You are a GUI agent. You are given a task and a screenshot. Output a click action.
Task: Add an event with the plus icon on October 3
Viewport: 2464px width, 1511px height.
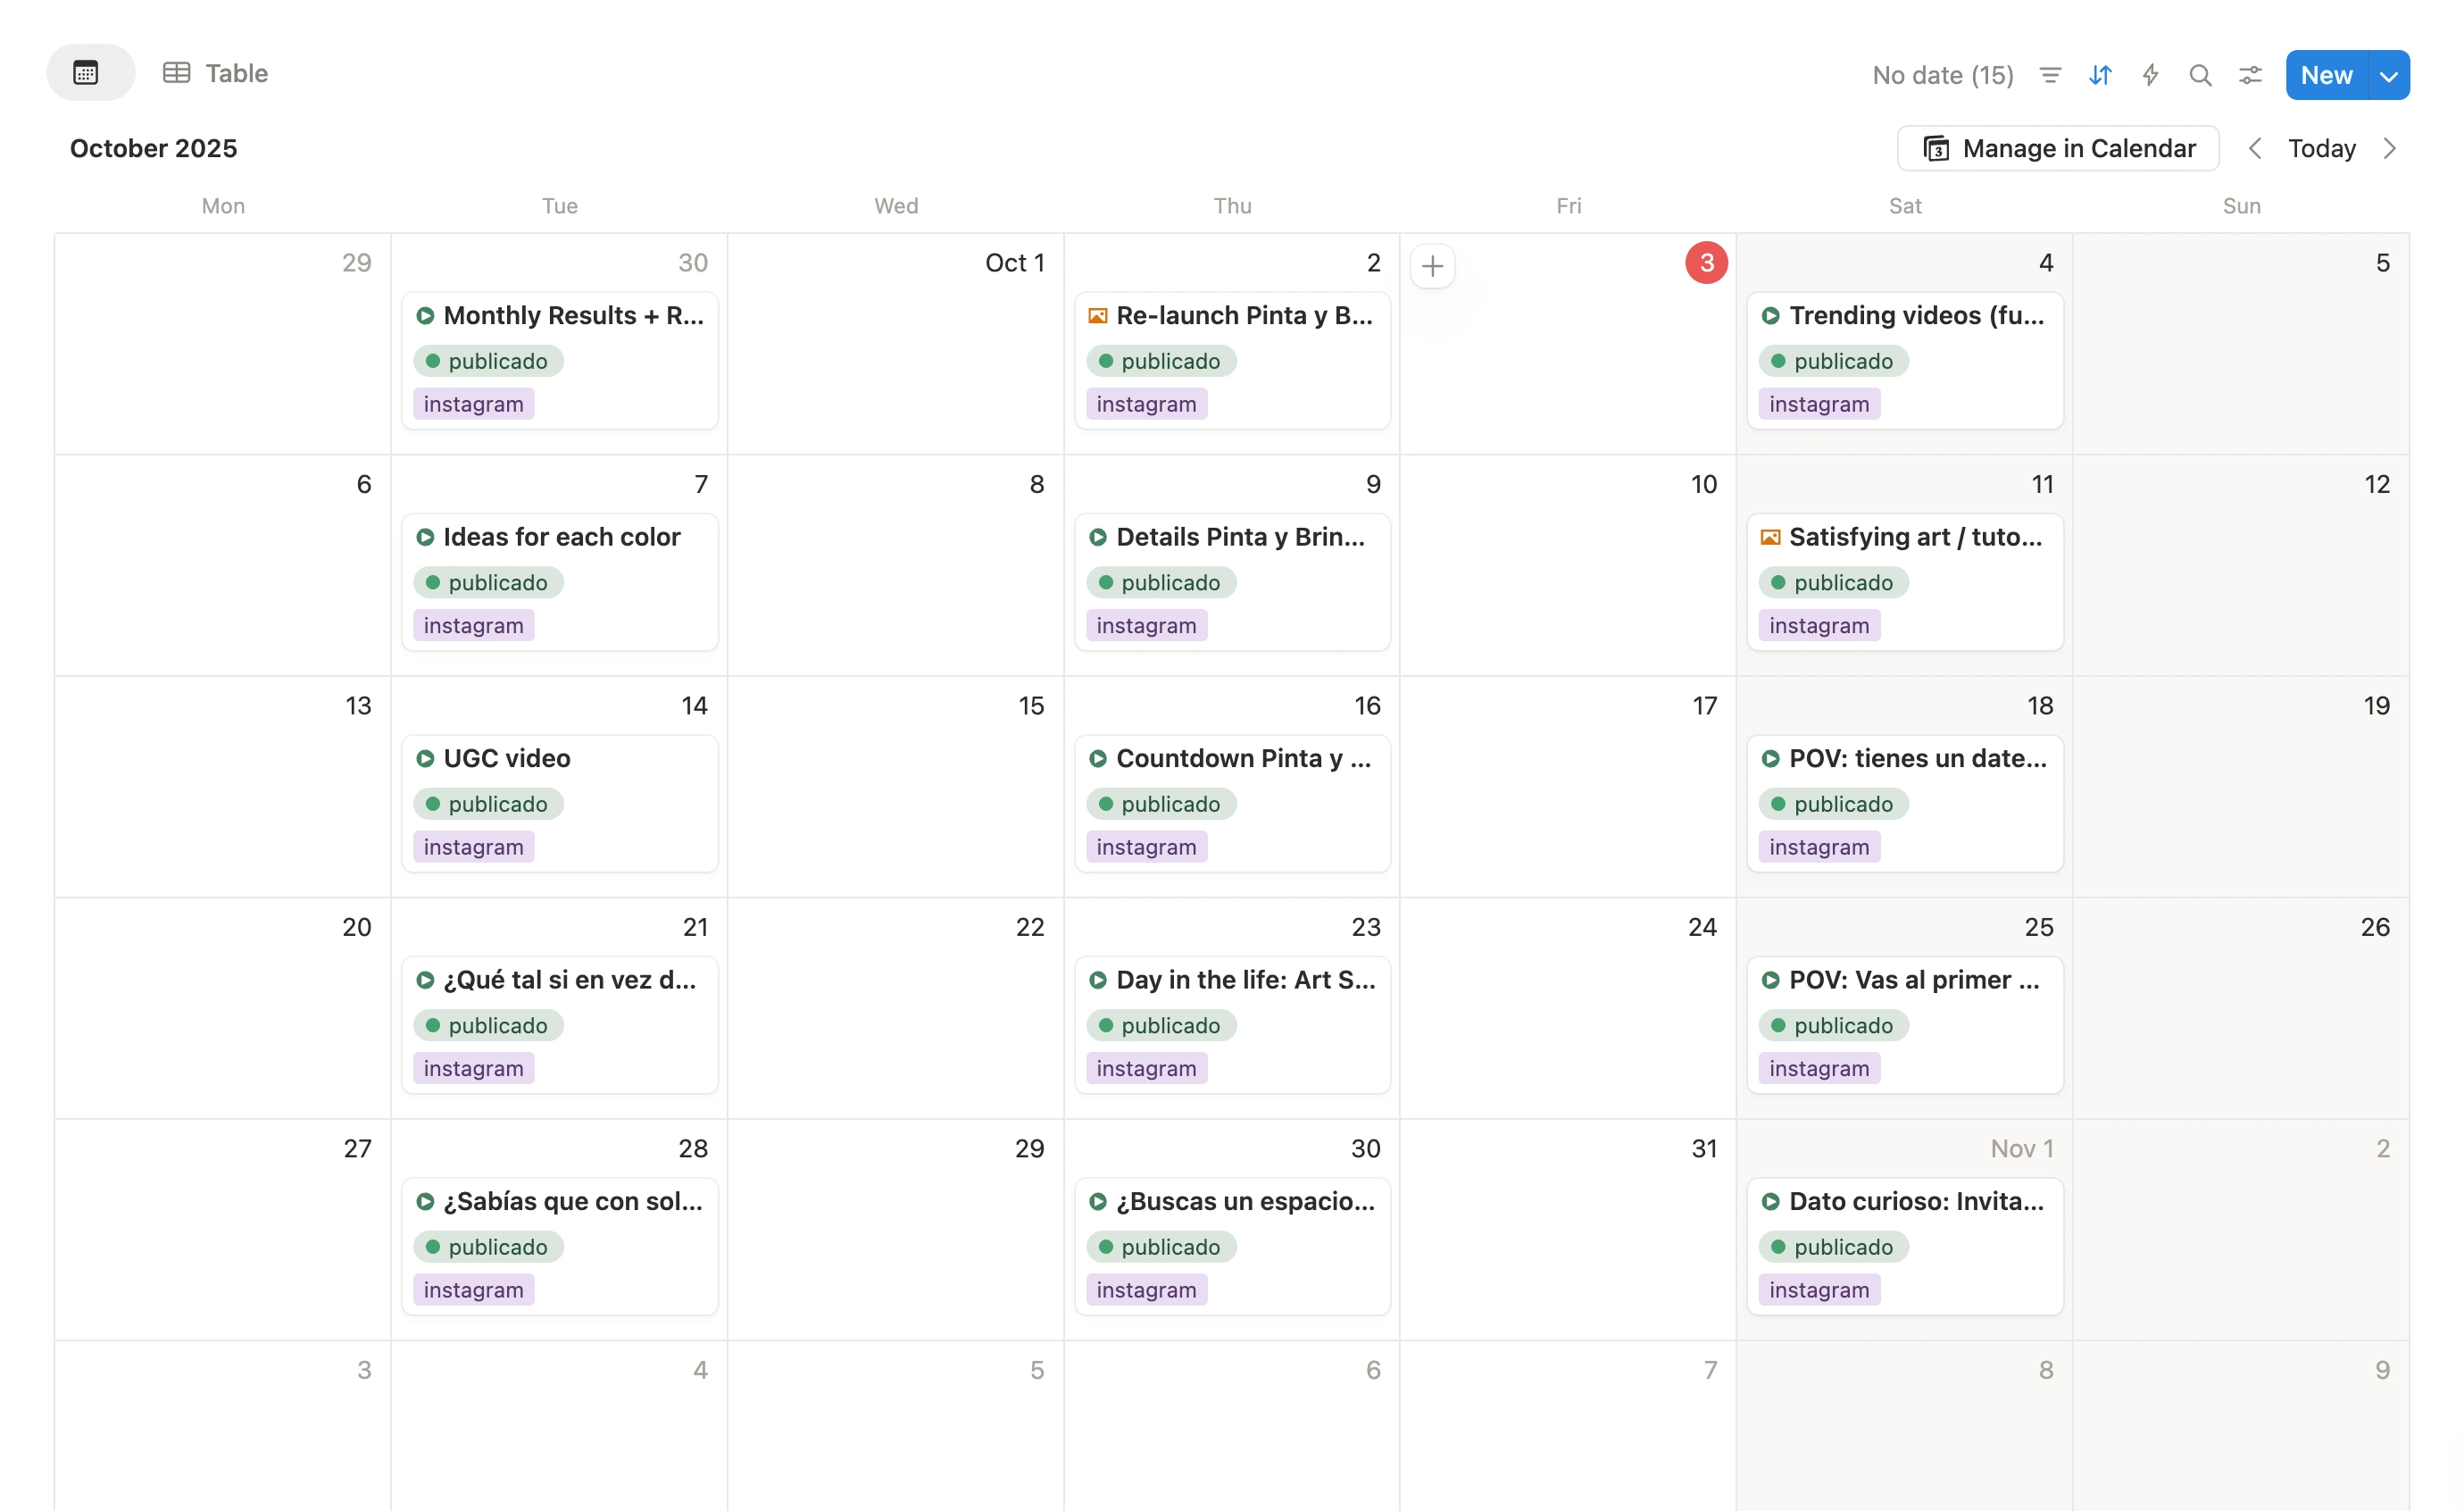pyautogui.click(x=1433, y=265)
